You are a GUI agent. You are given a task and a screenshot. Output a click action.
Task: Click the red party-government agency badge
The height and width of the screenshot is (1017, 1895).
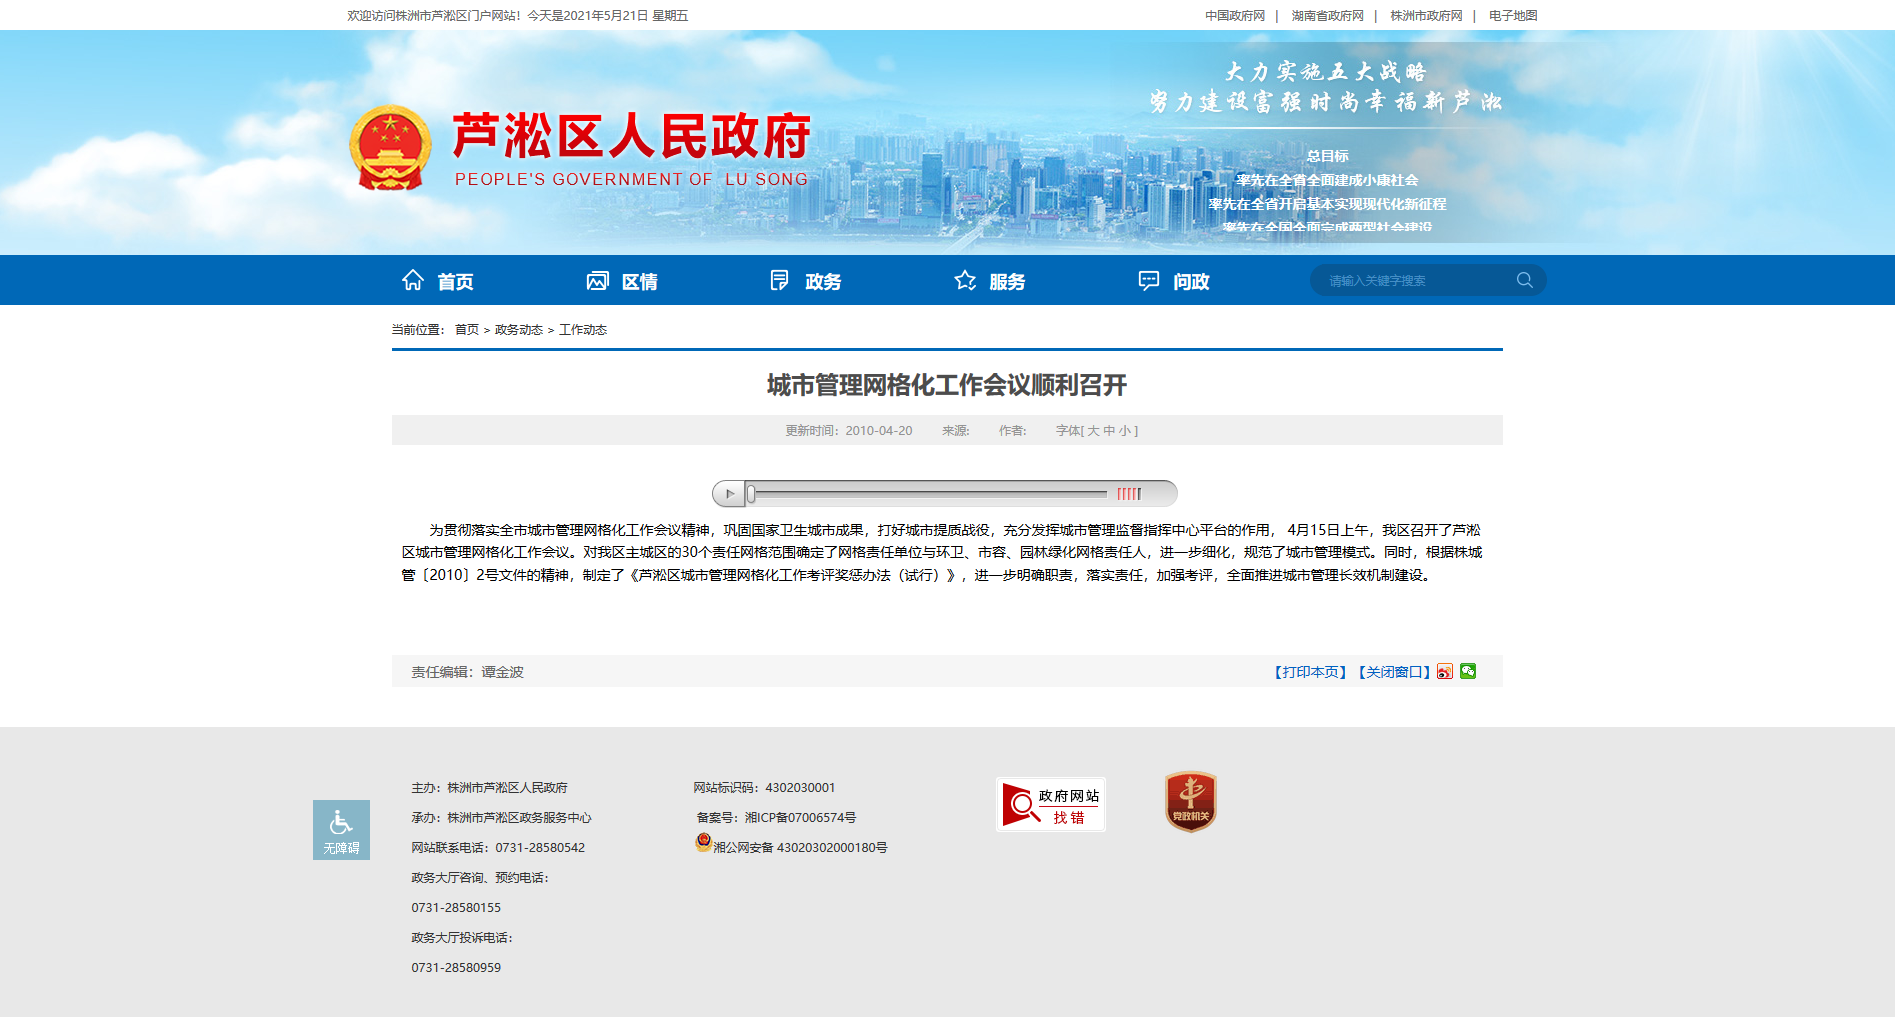pos(1190,802)
